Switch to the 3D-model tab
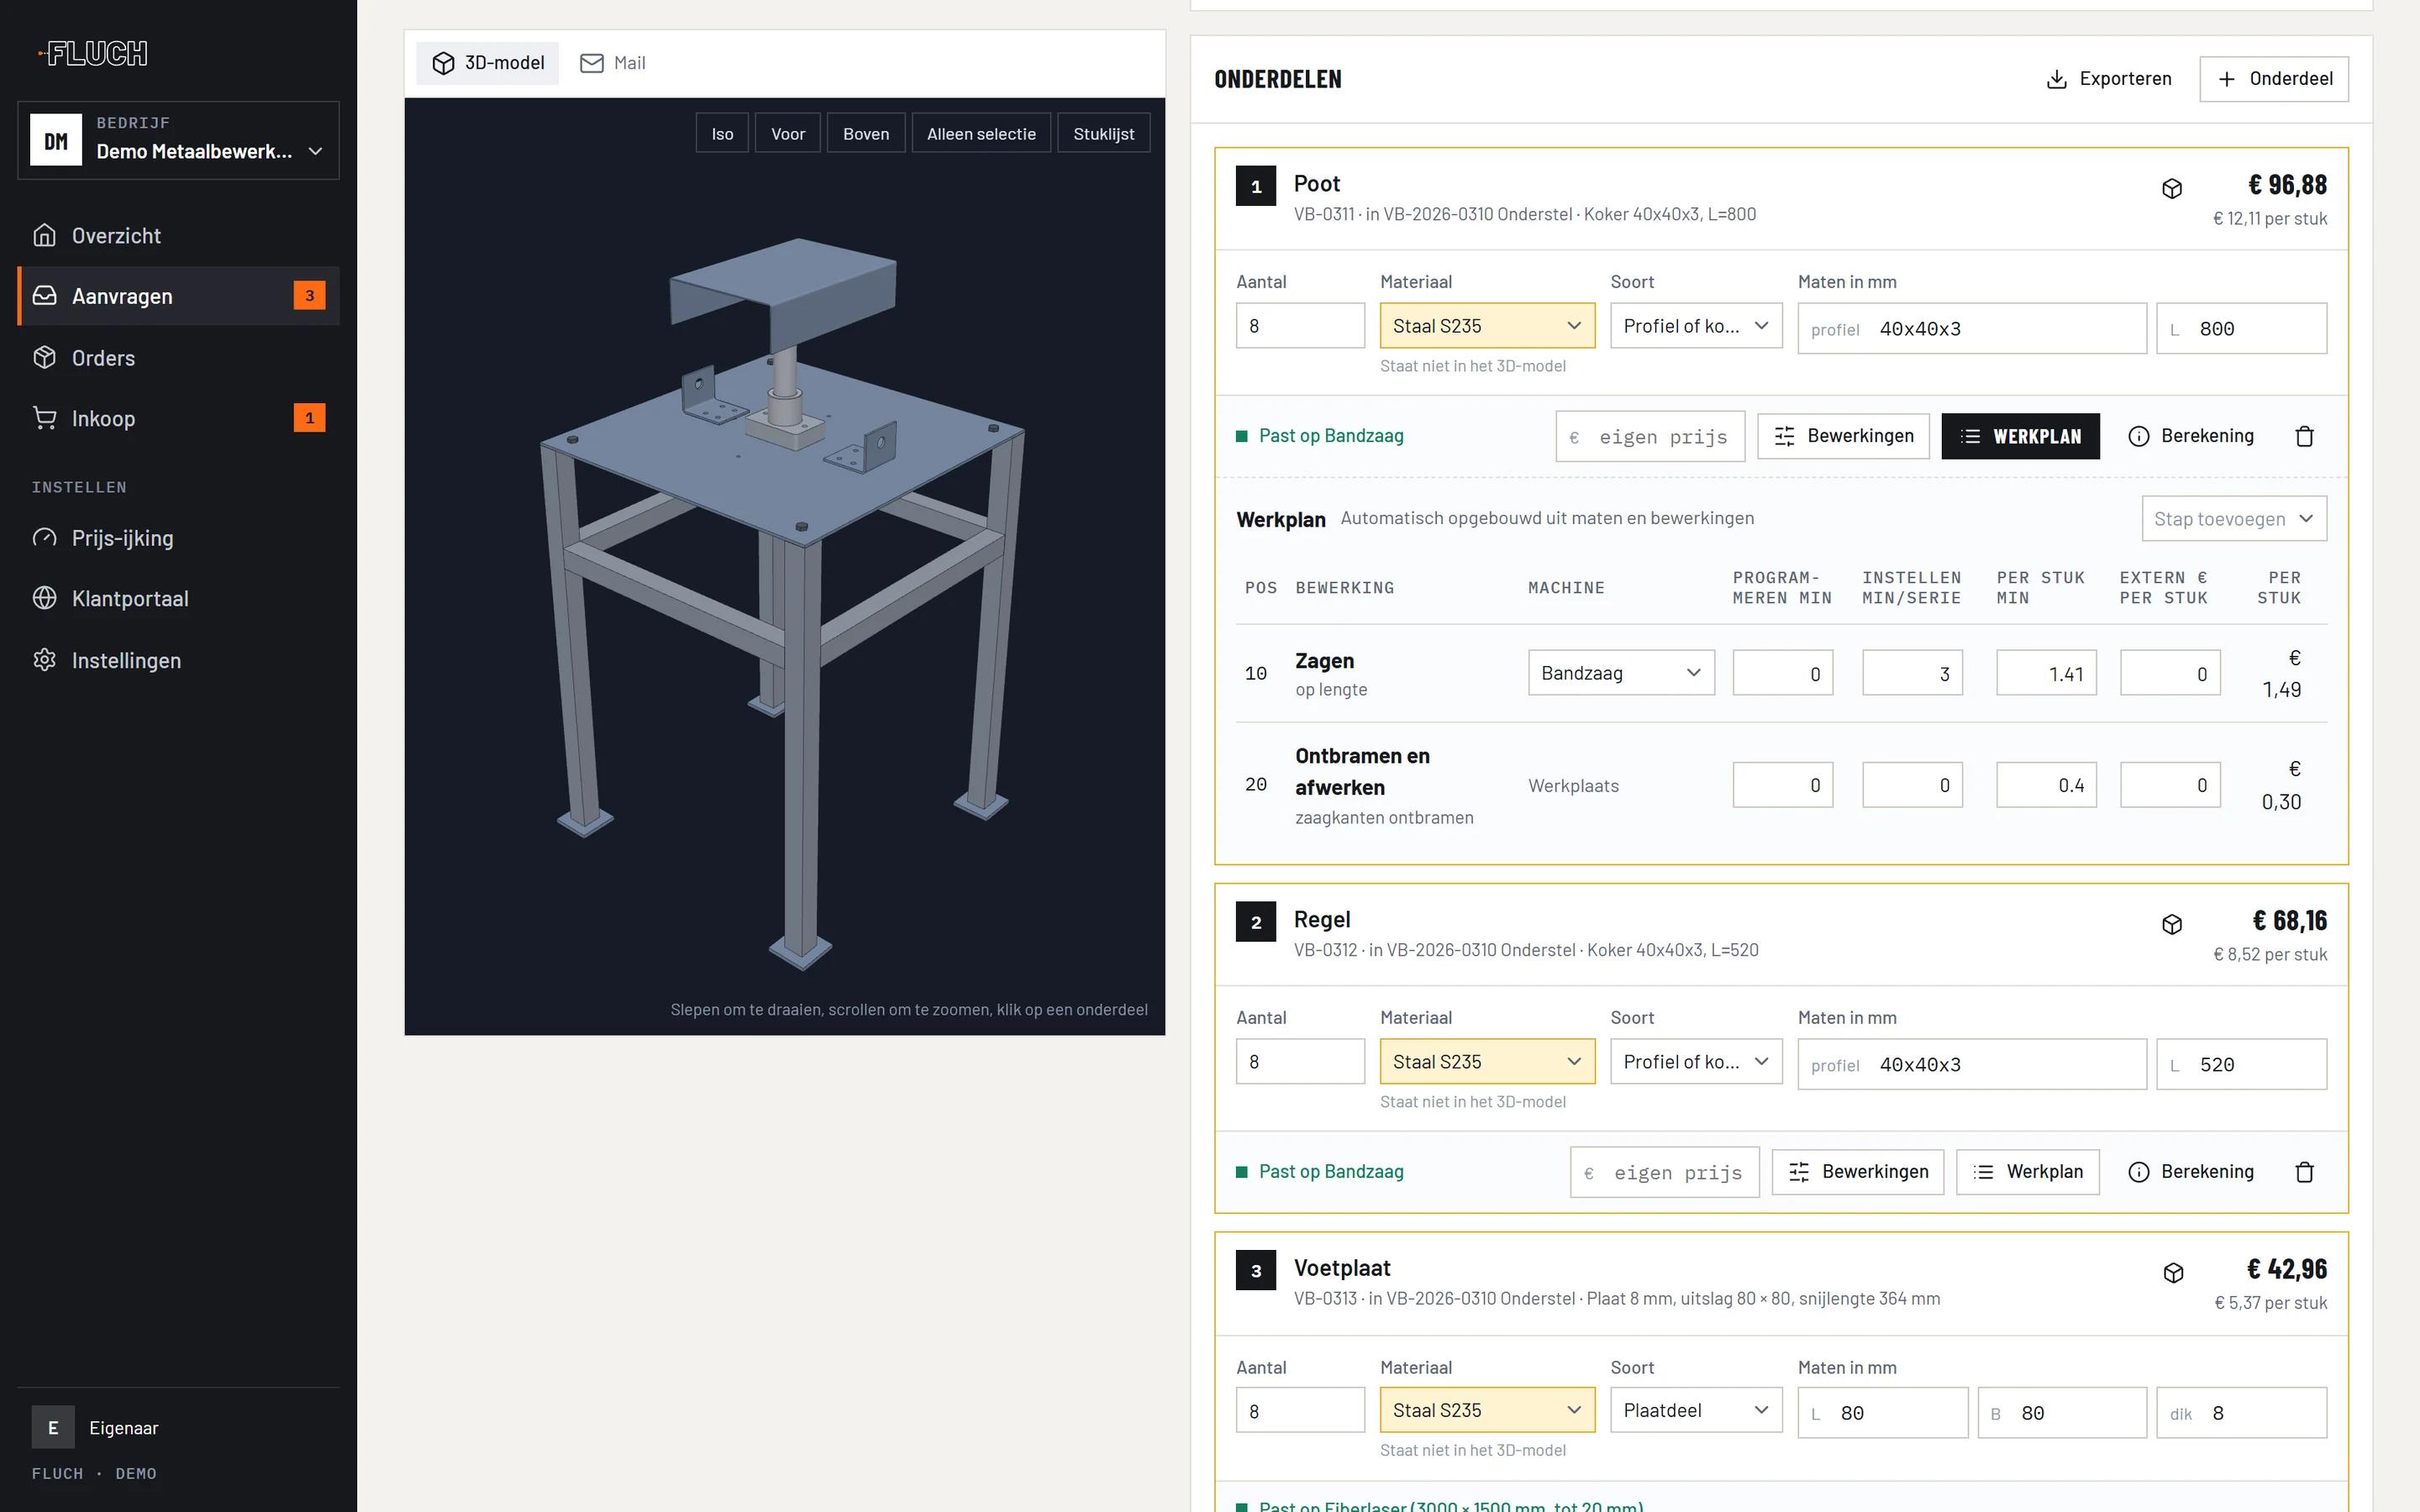The width and height of the screenshot is (2420, 1512). 488,63
